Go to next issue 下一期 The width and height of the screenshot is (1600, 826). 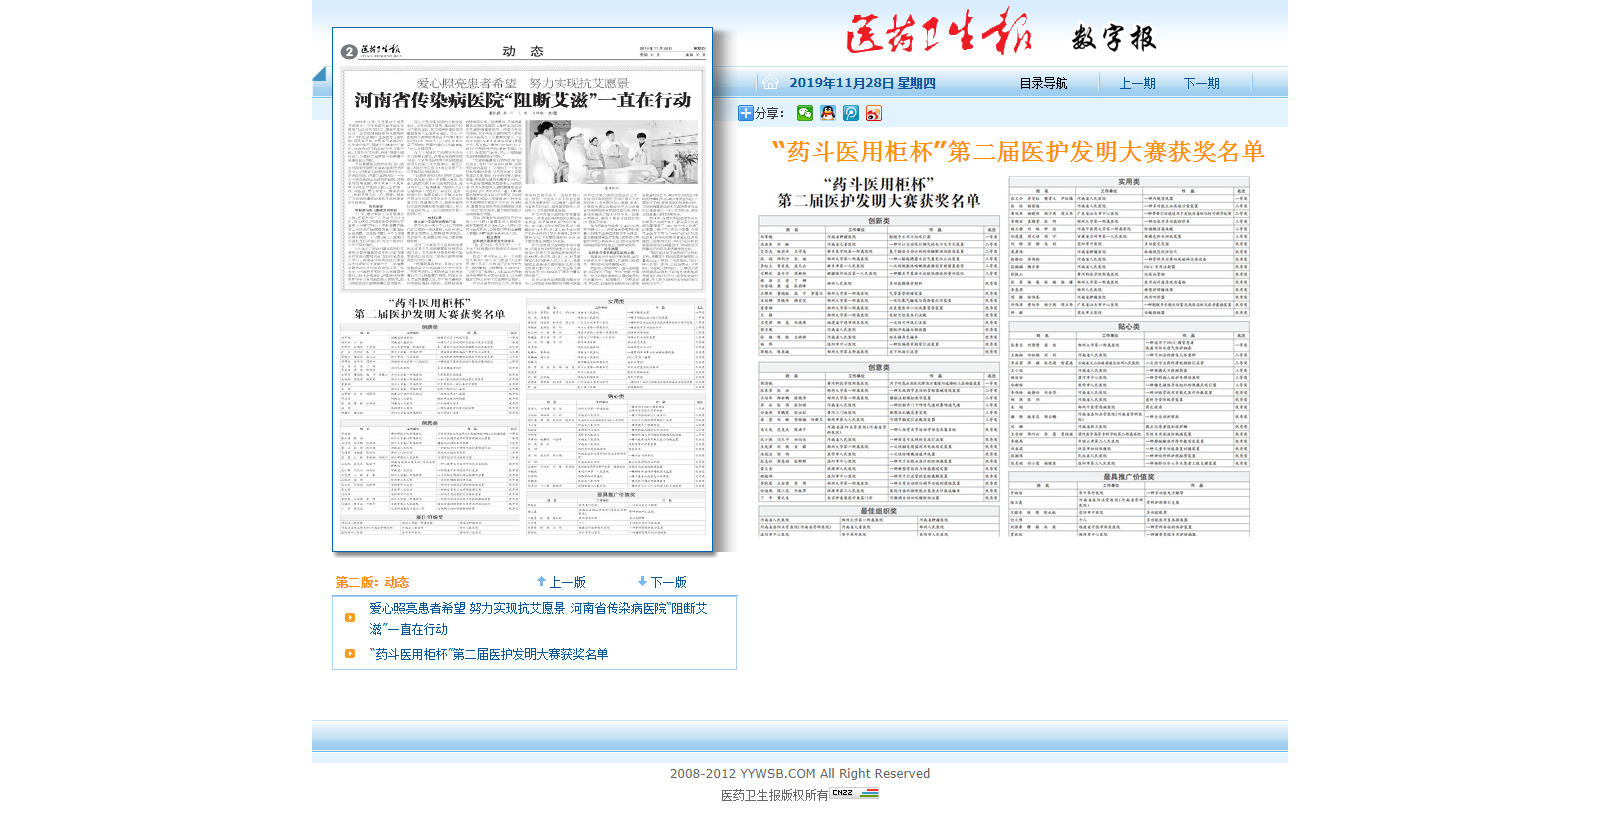pos(1201,84)
